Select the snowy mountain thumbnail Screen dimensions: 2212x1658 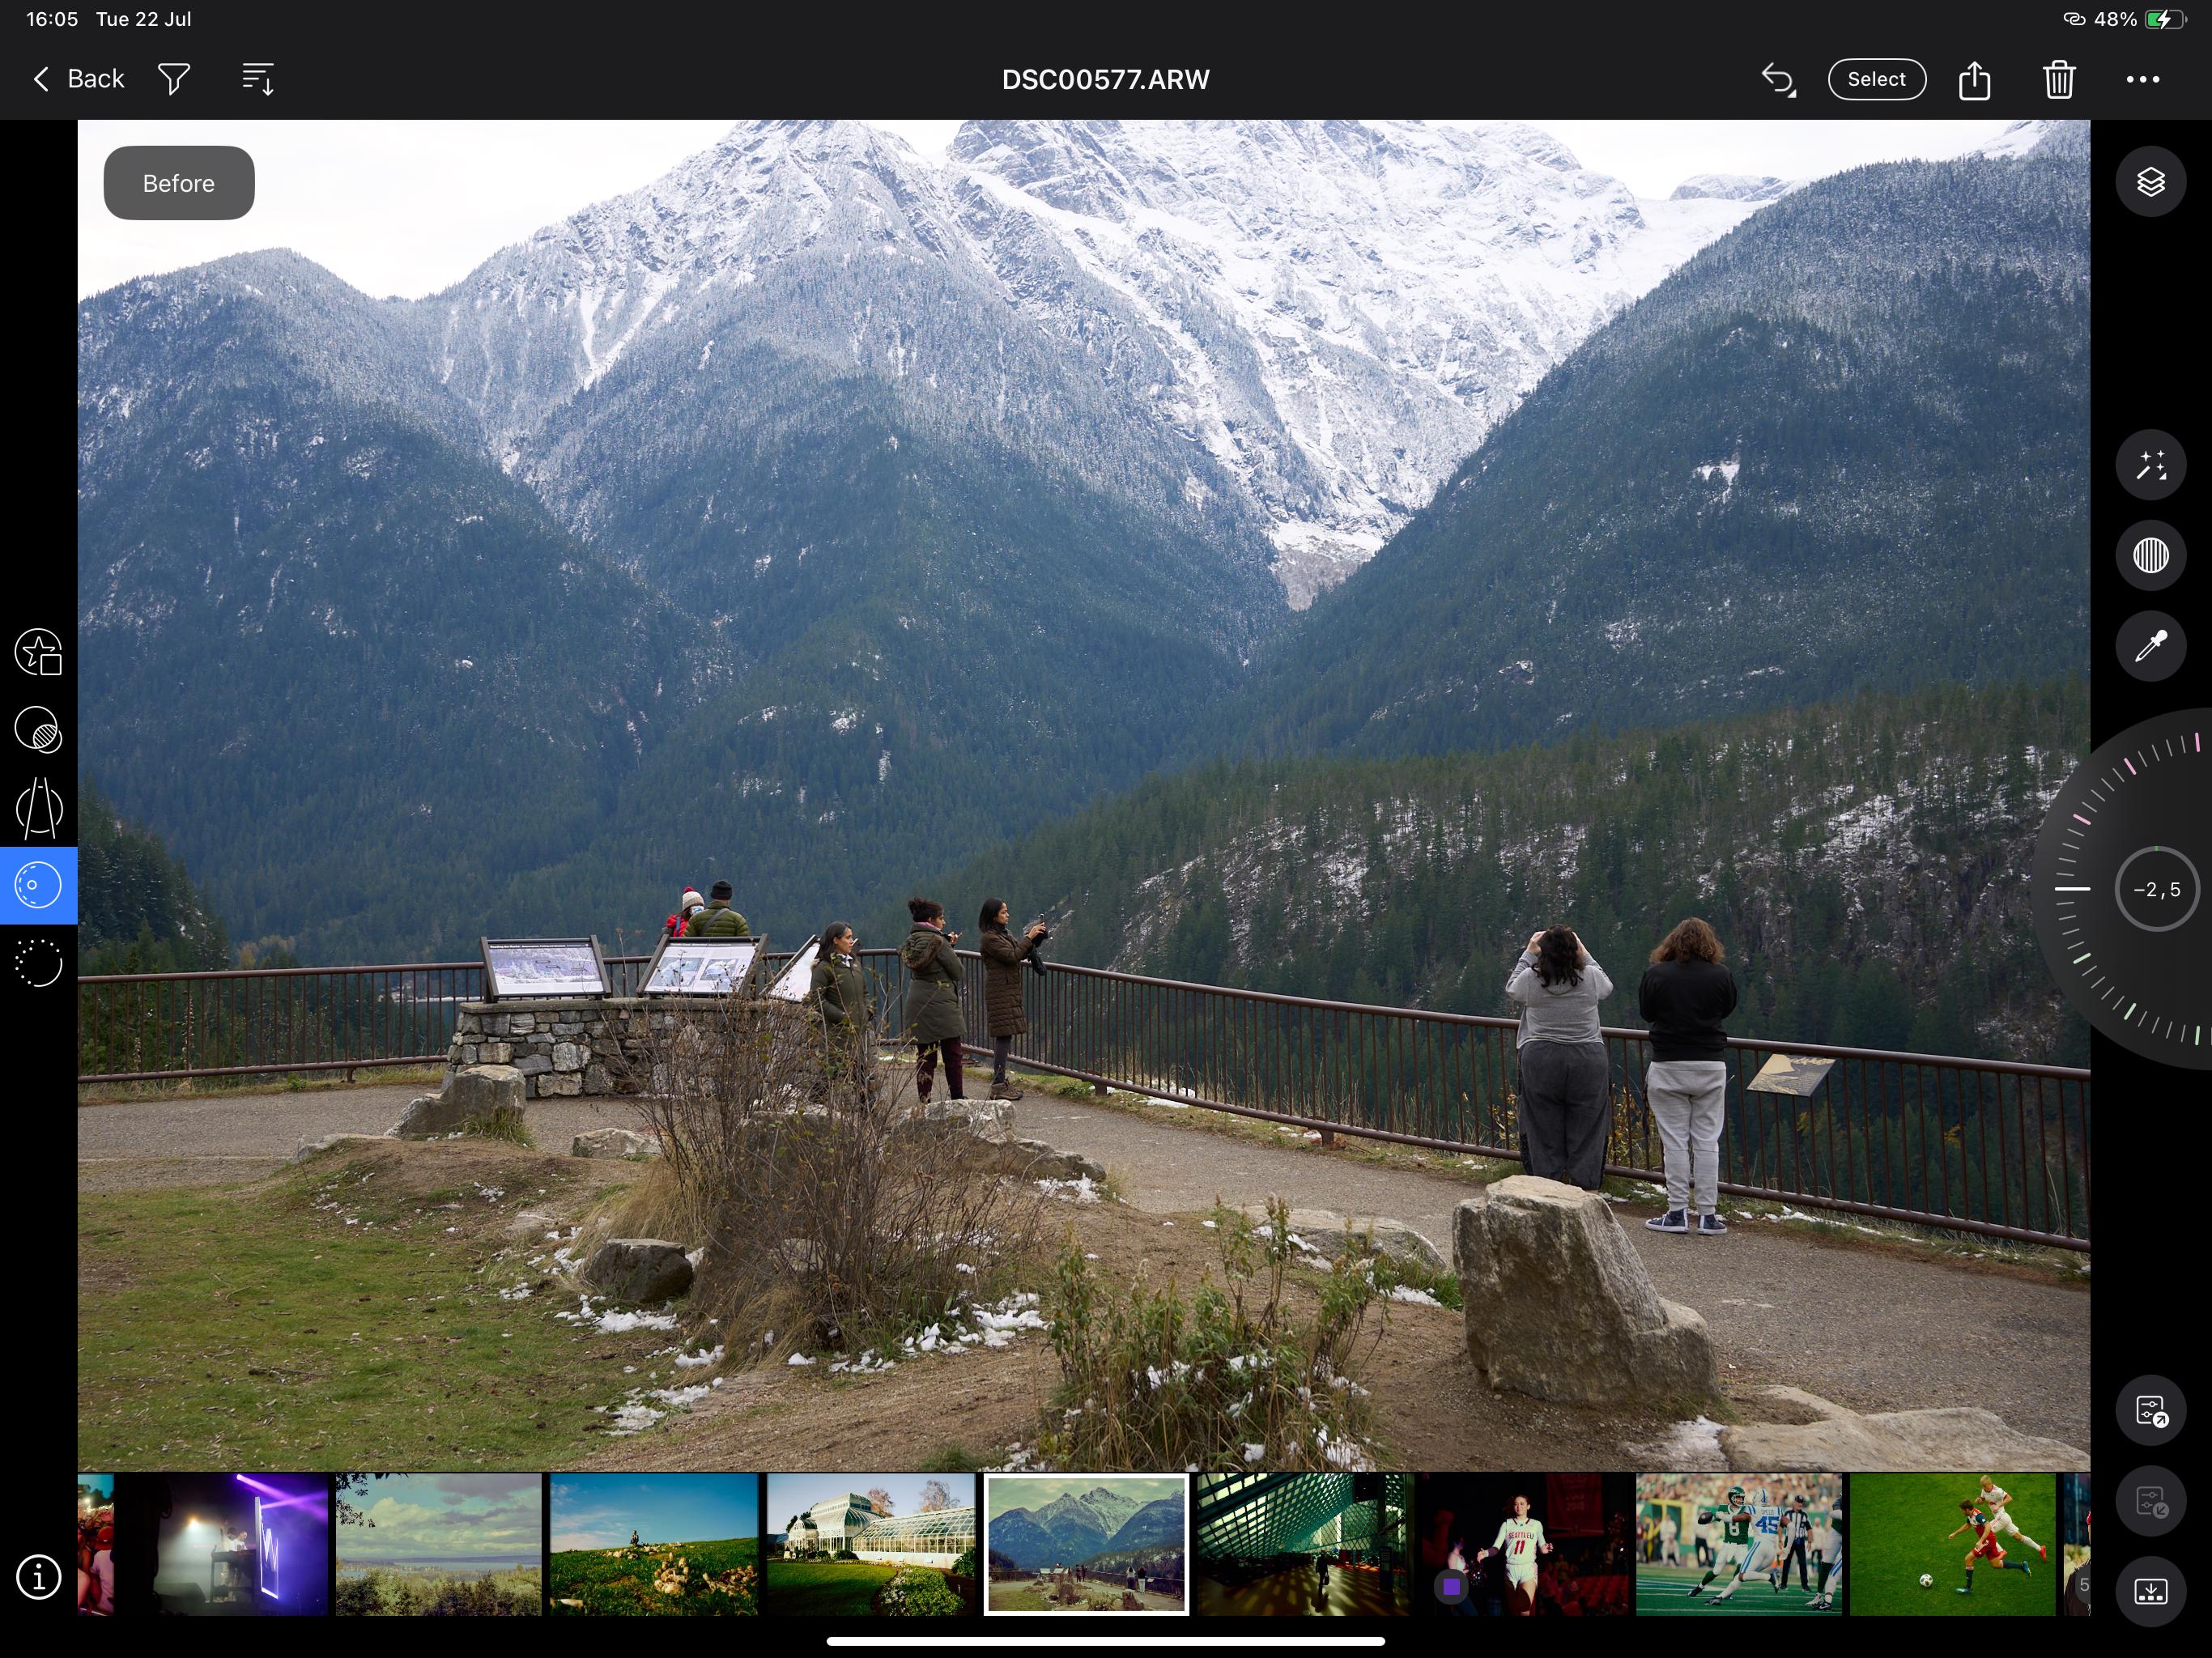[x=1086, y=1544]
